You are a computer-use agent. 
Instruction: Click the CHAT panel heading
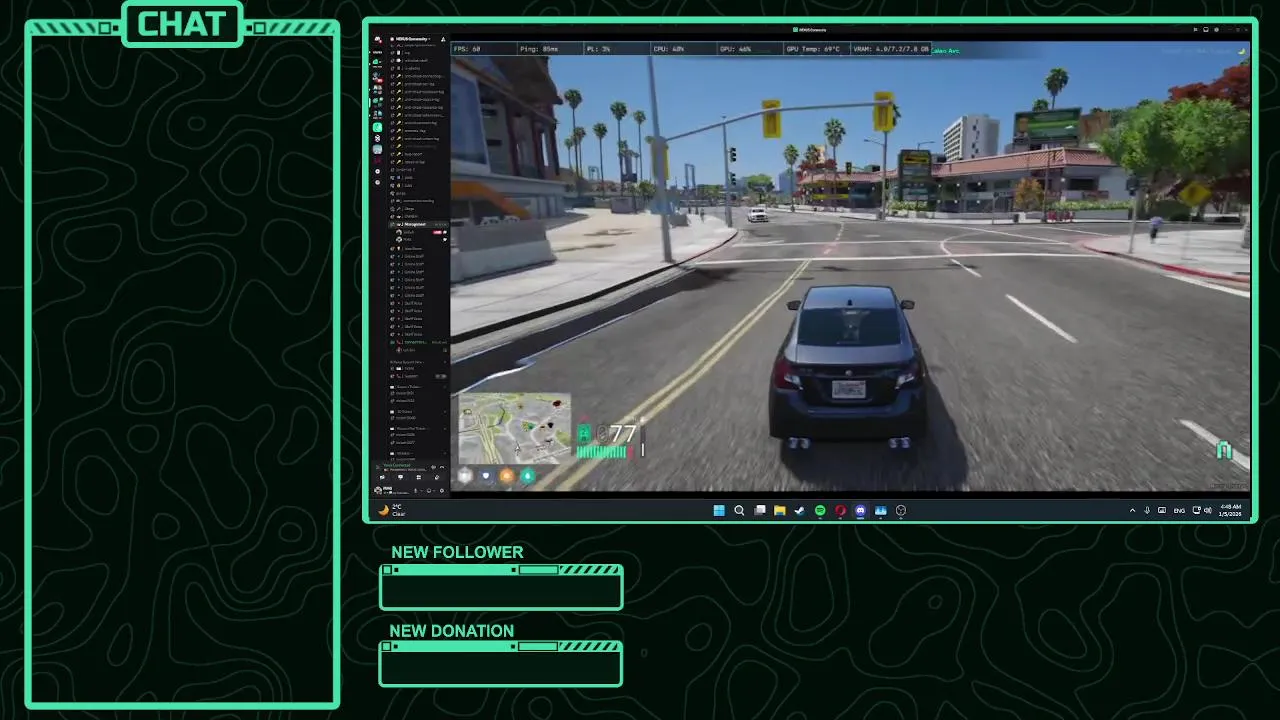182,24
